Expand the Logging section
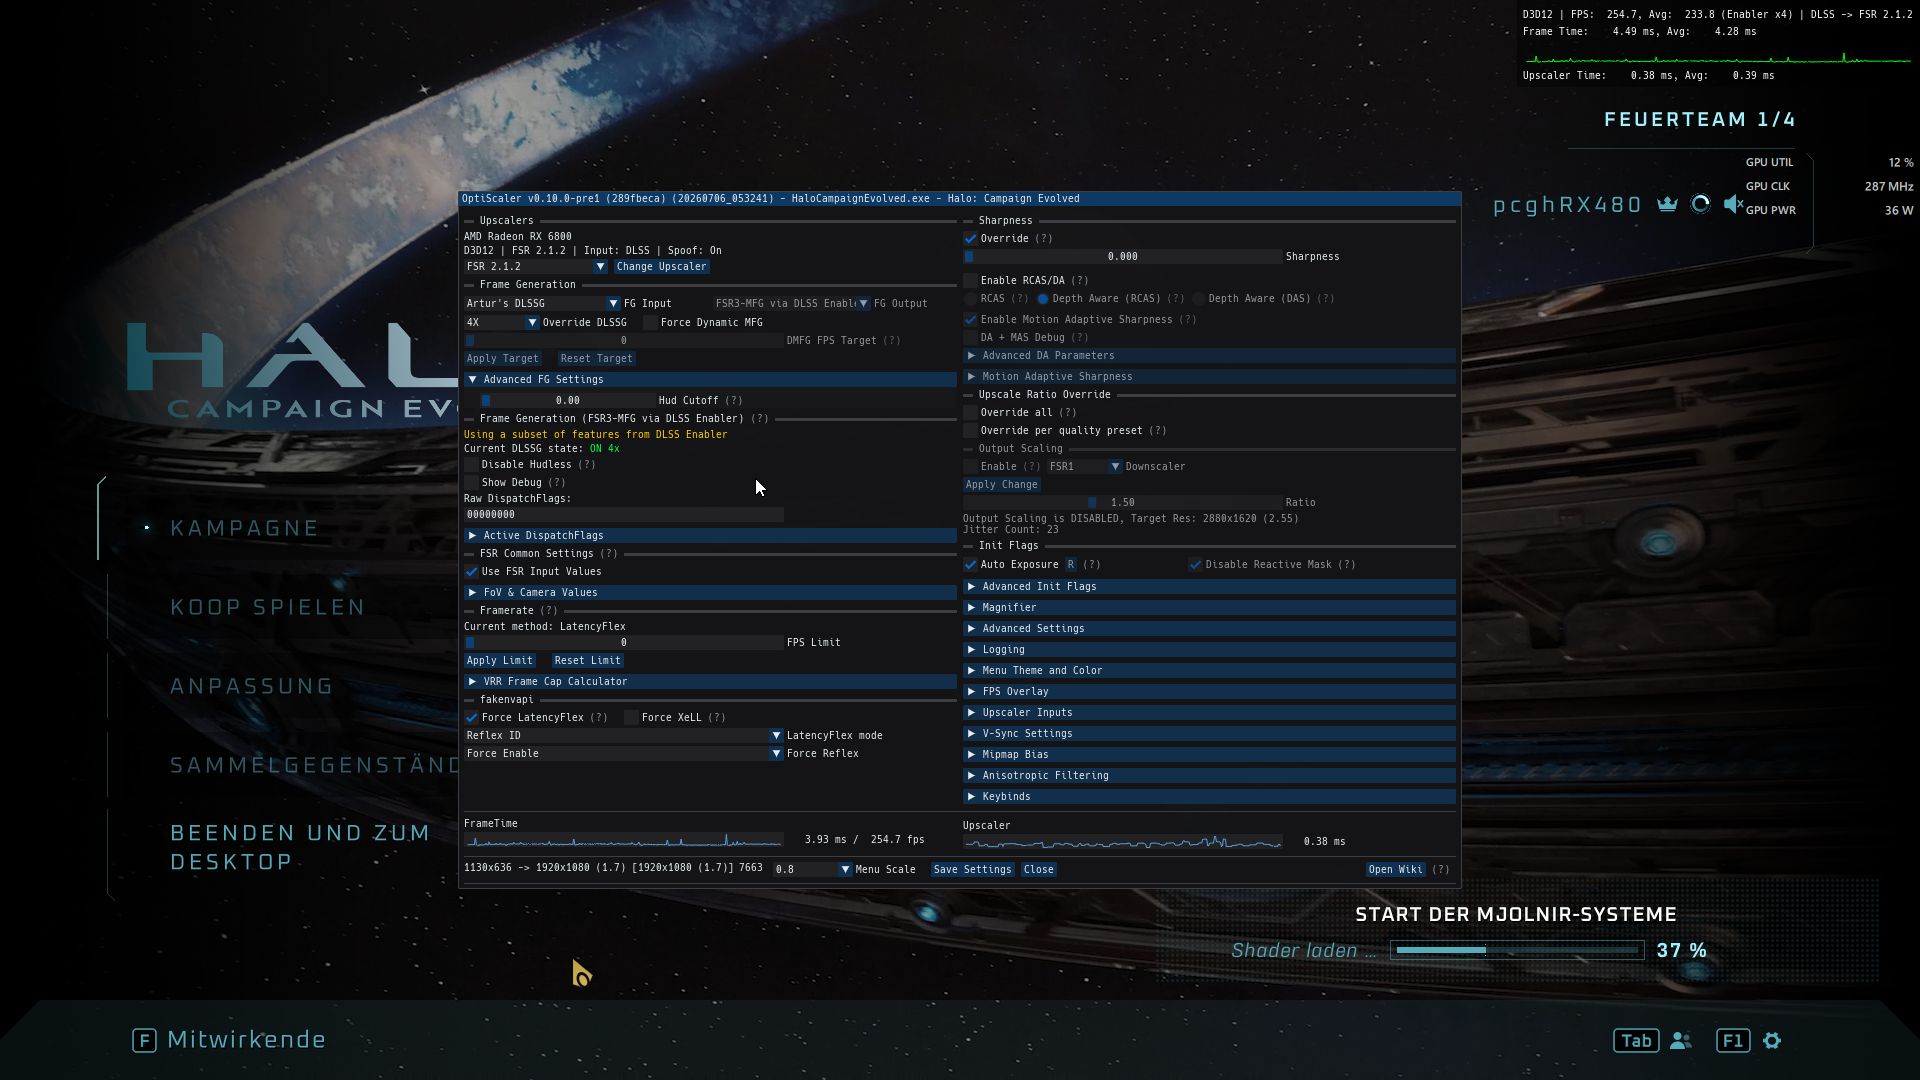Viewport: 1920px width, 1080px height. tap(1209, 650)
